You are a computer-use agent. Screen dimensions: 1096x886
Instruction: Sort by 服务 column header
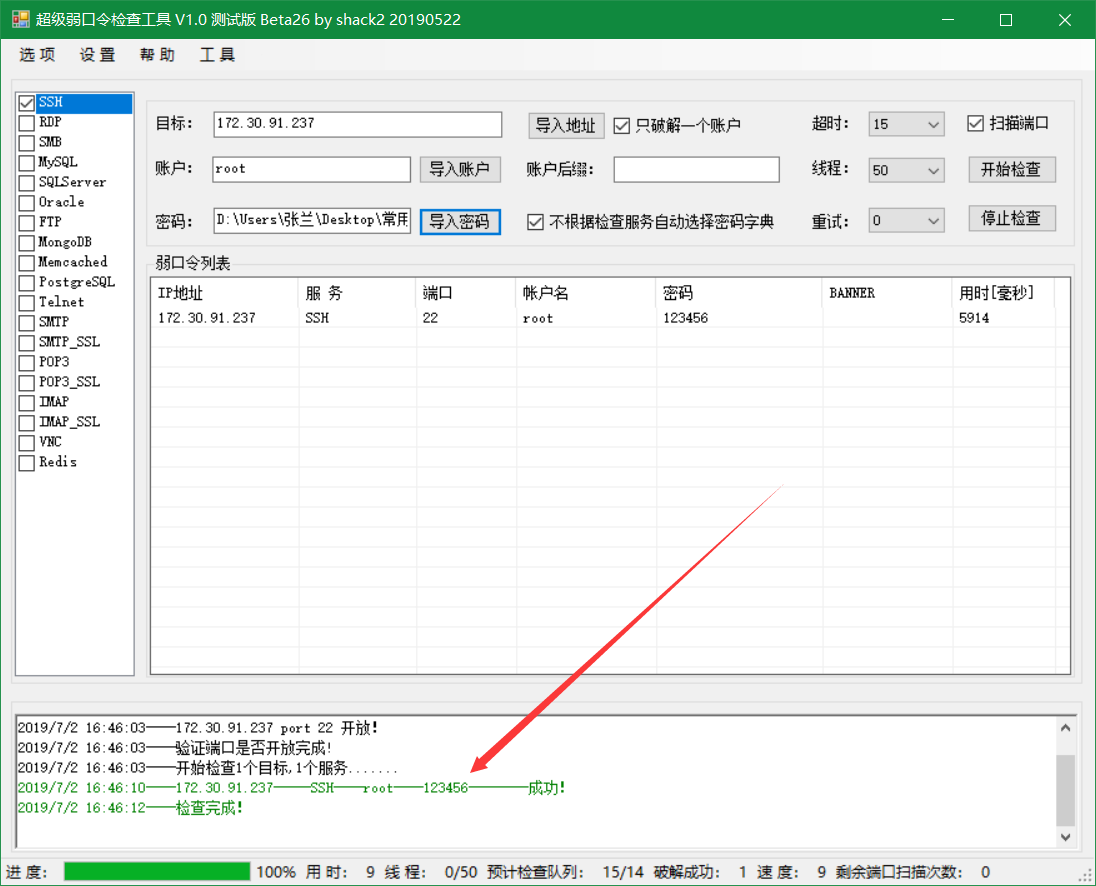(x=357, y=293)
